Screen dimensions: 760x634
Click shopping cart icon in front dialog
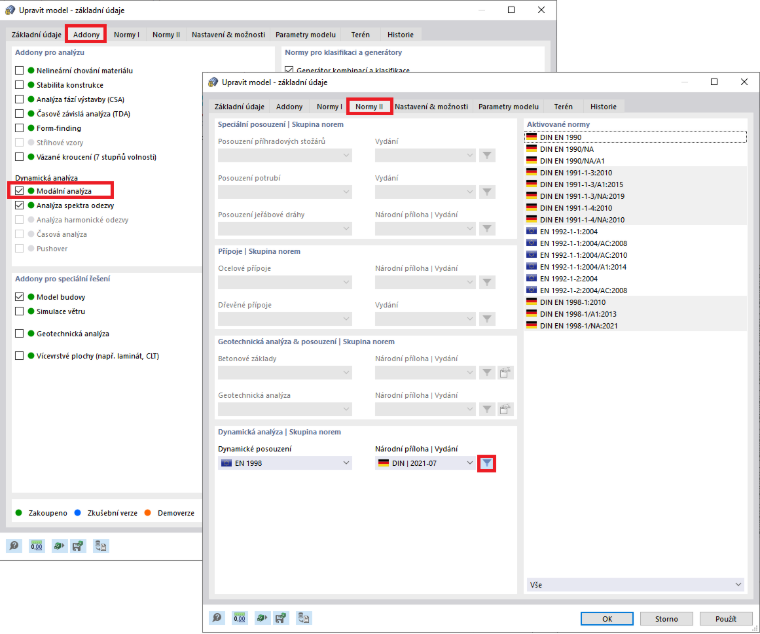coord(281,618)
